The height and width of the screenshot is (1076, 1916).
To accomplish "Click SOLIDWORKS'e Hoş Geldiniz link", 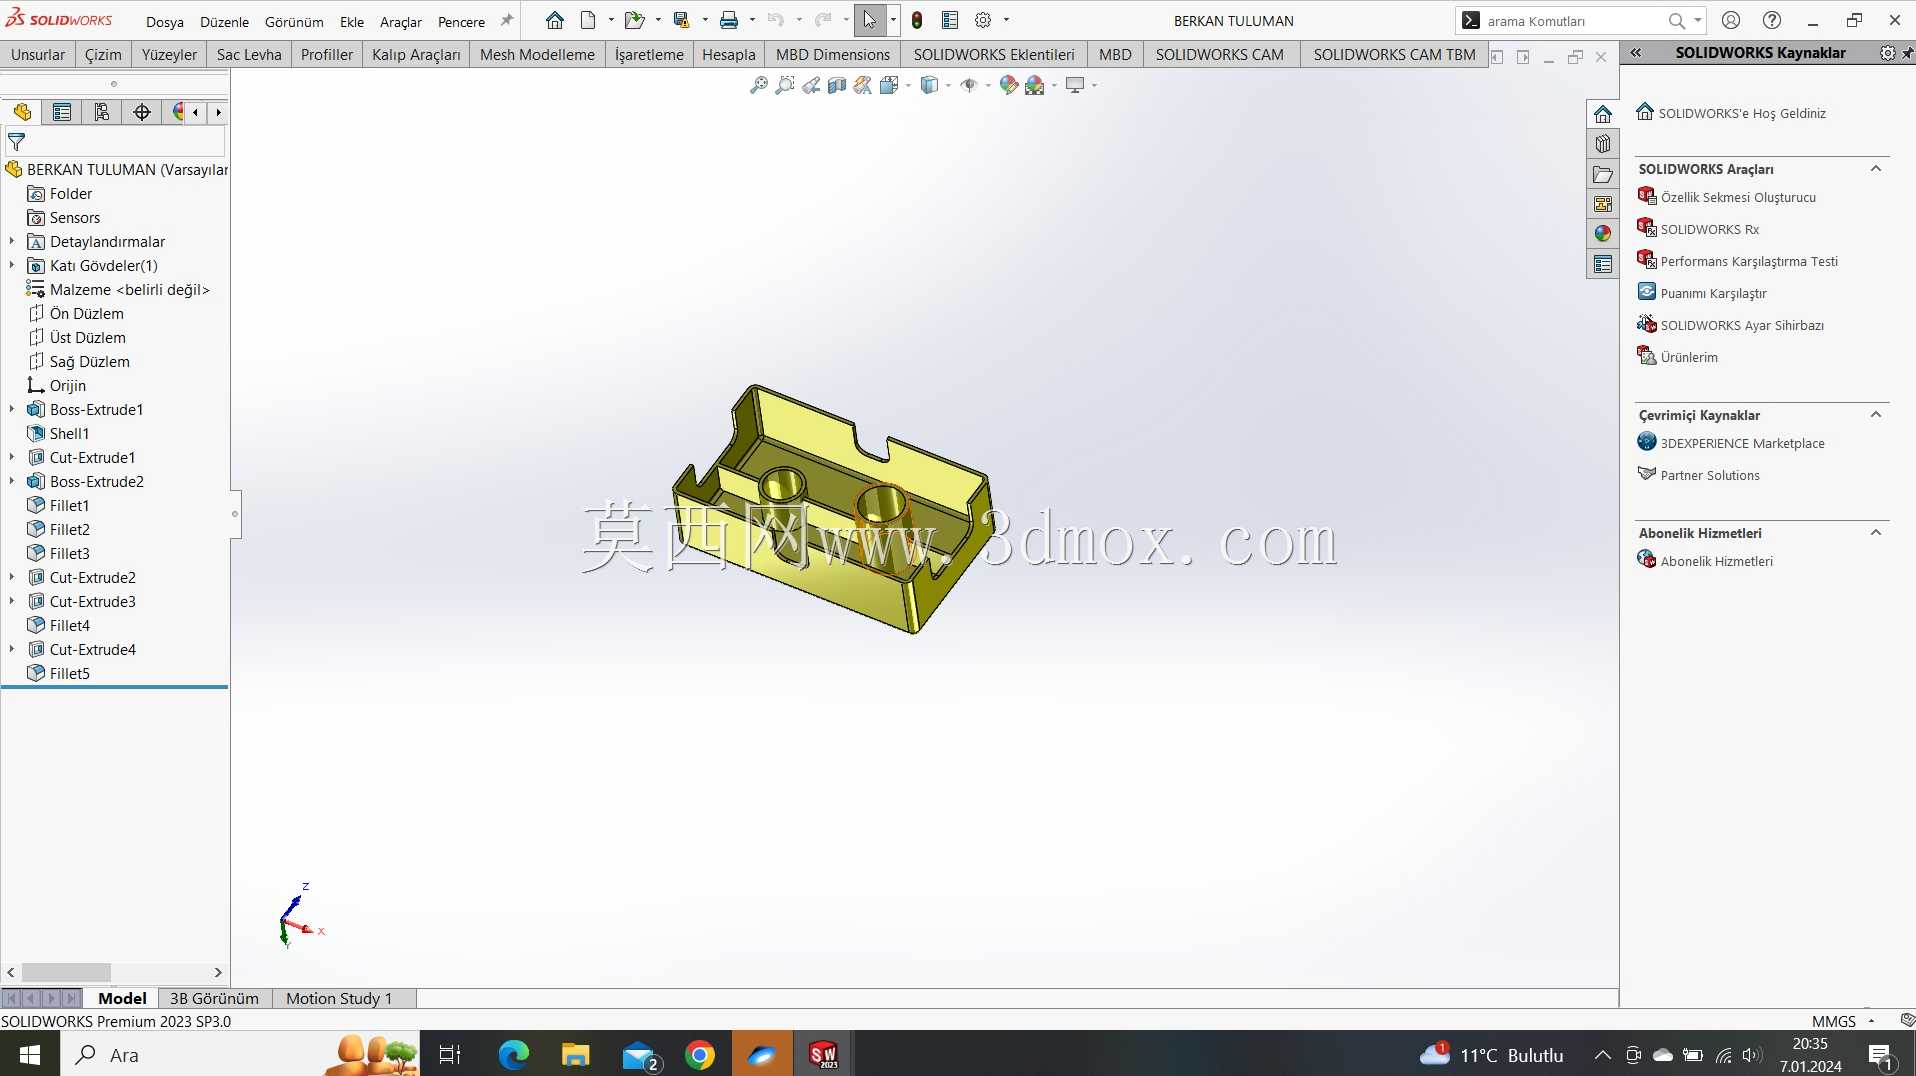I will (x=1742, y=113).
